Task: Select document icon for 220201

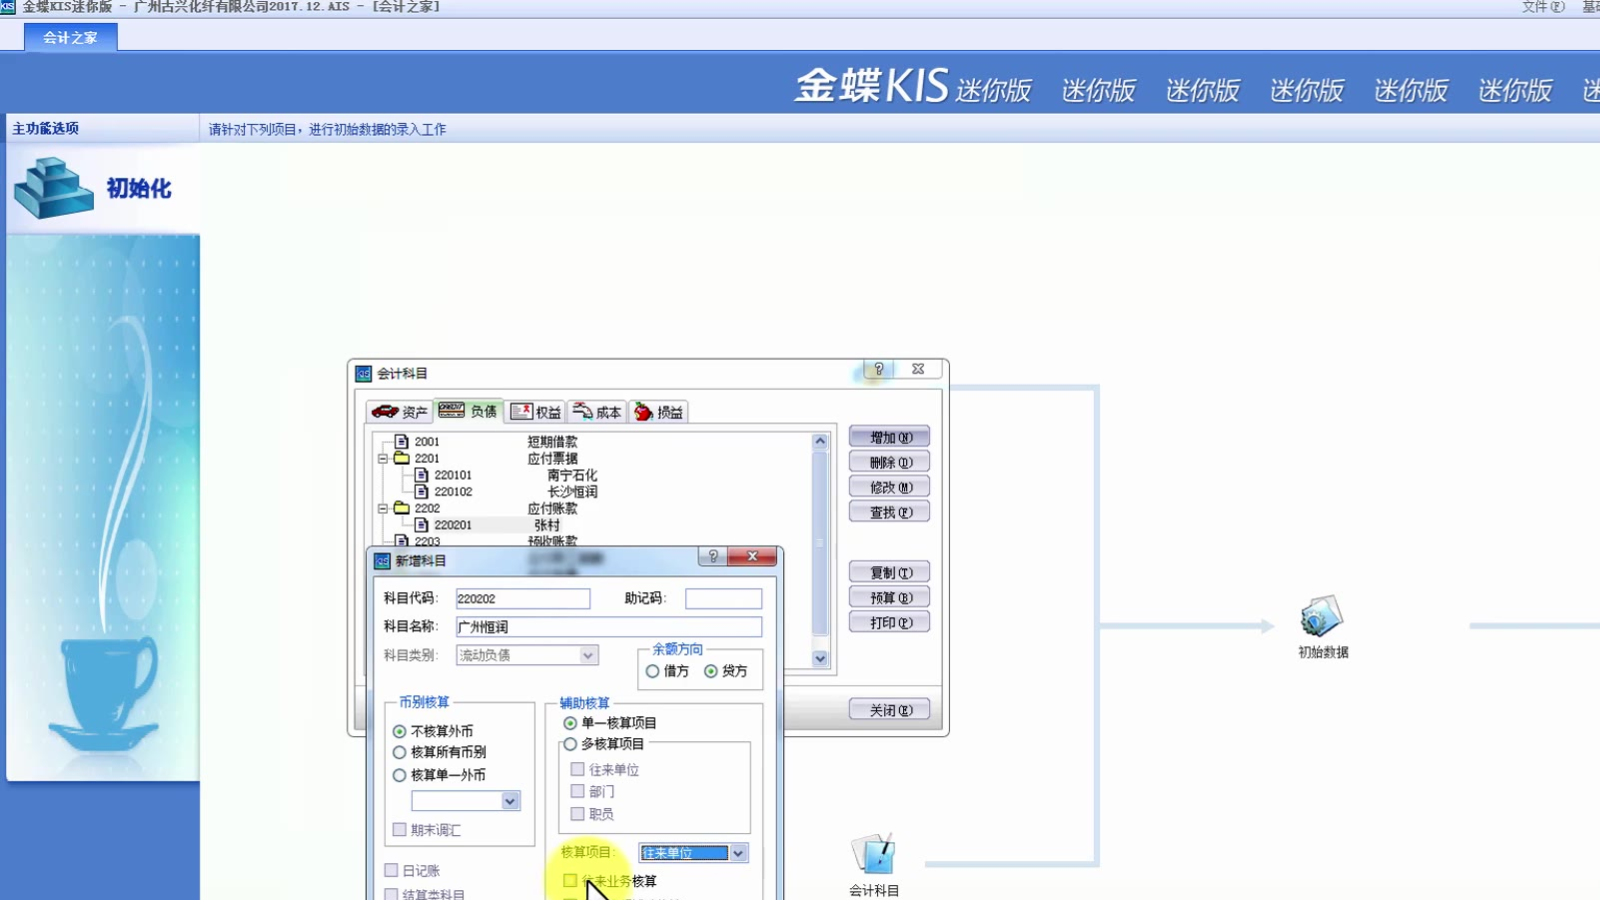Action: coord(421,524)
